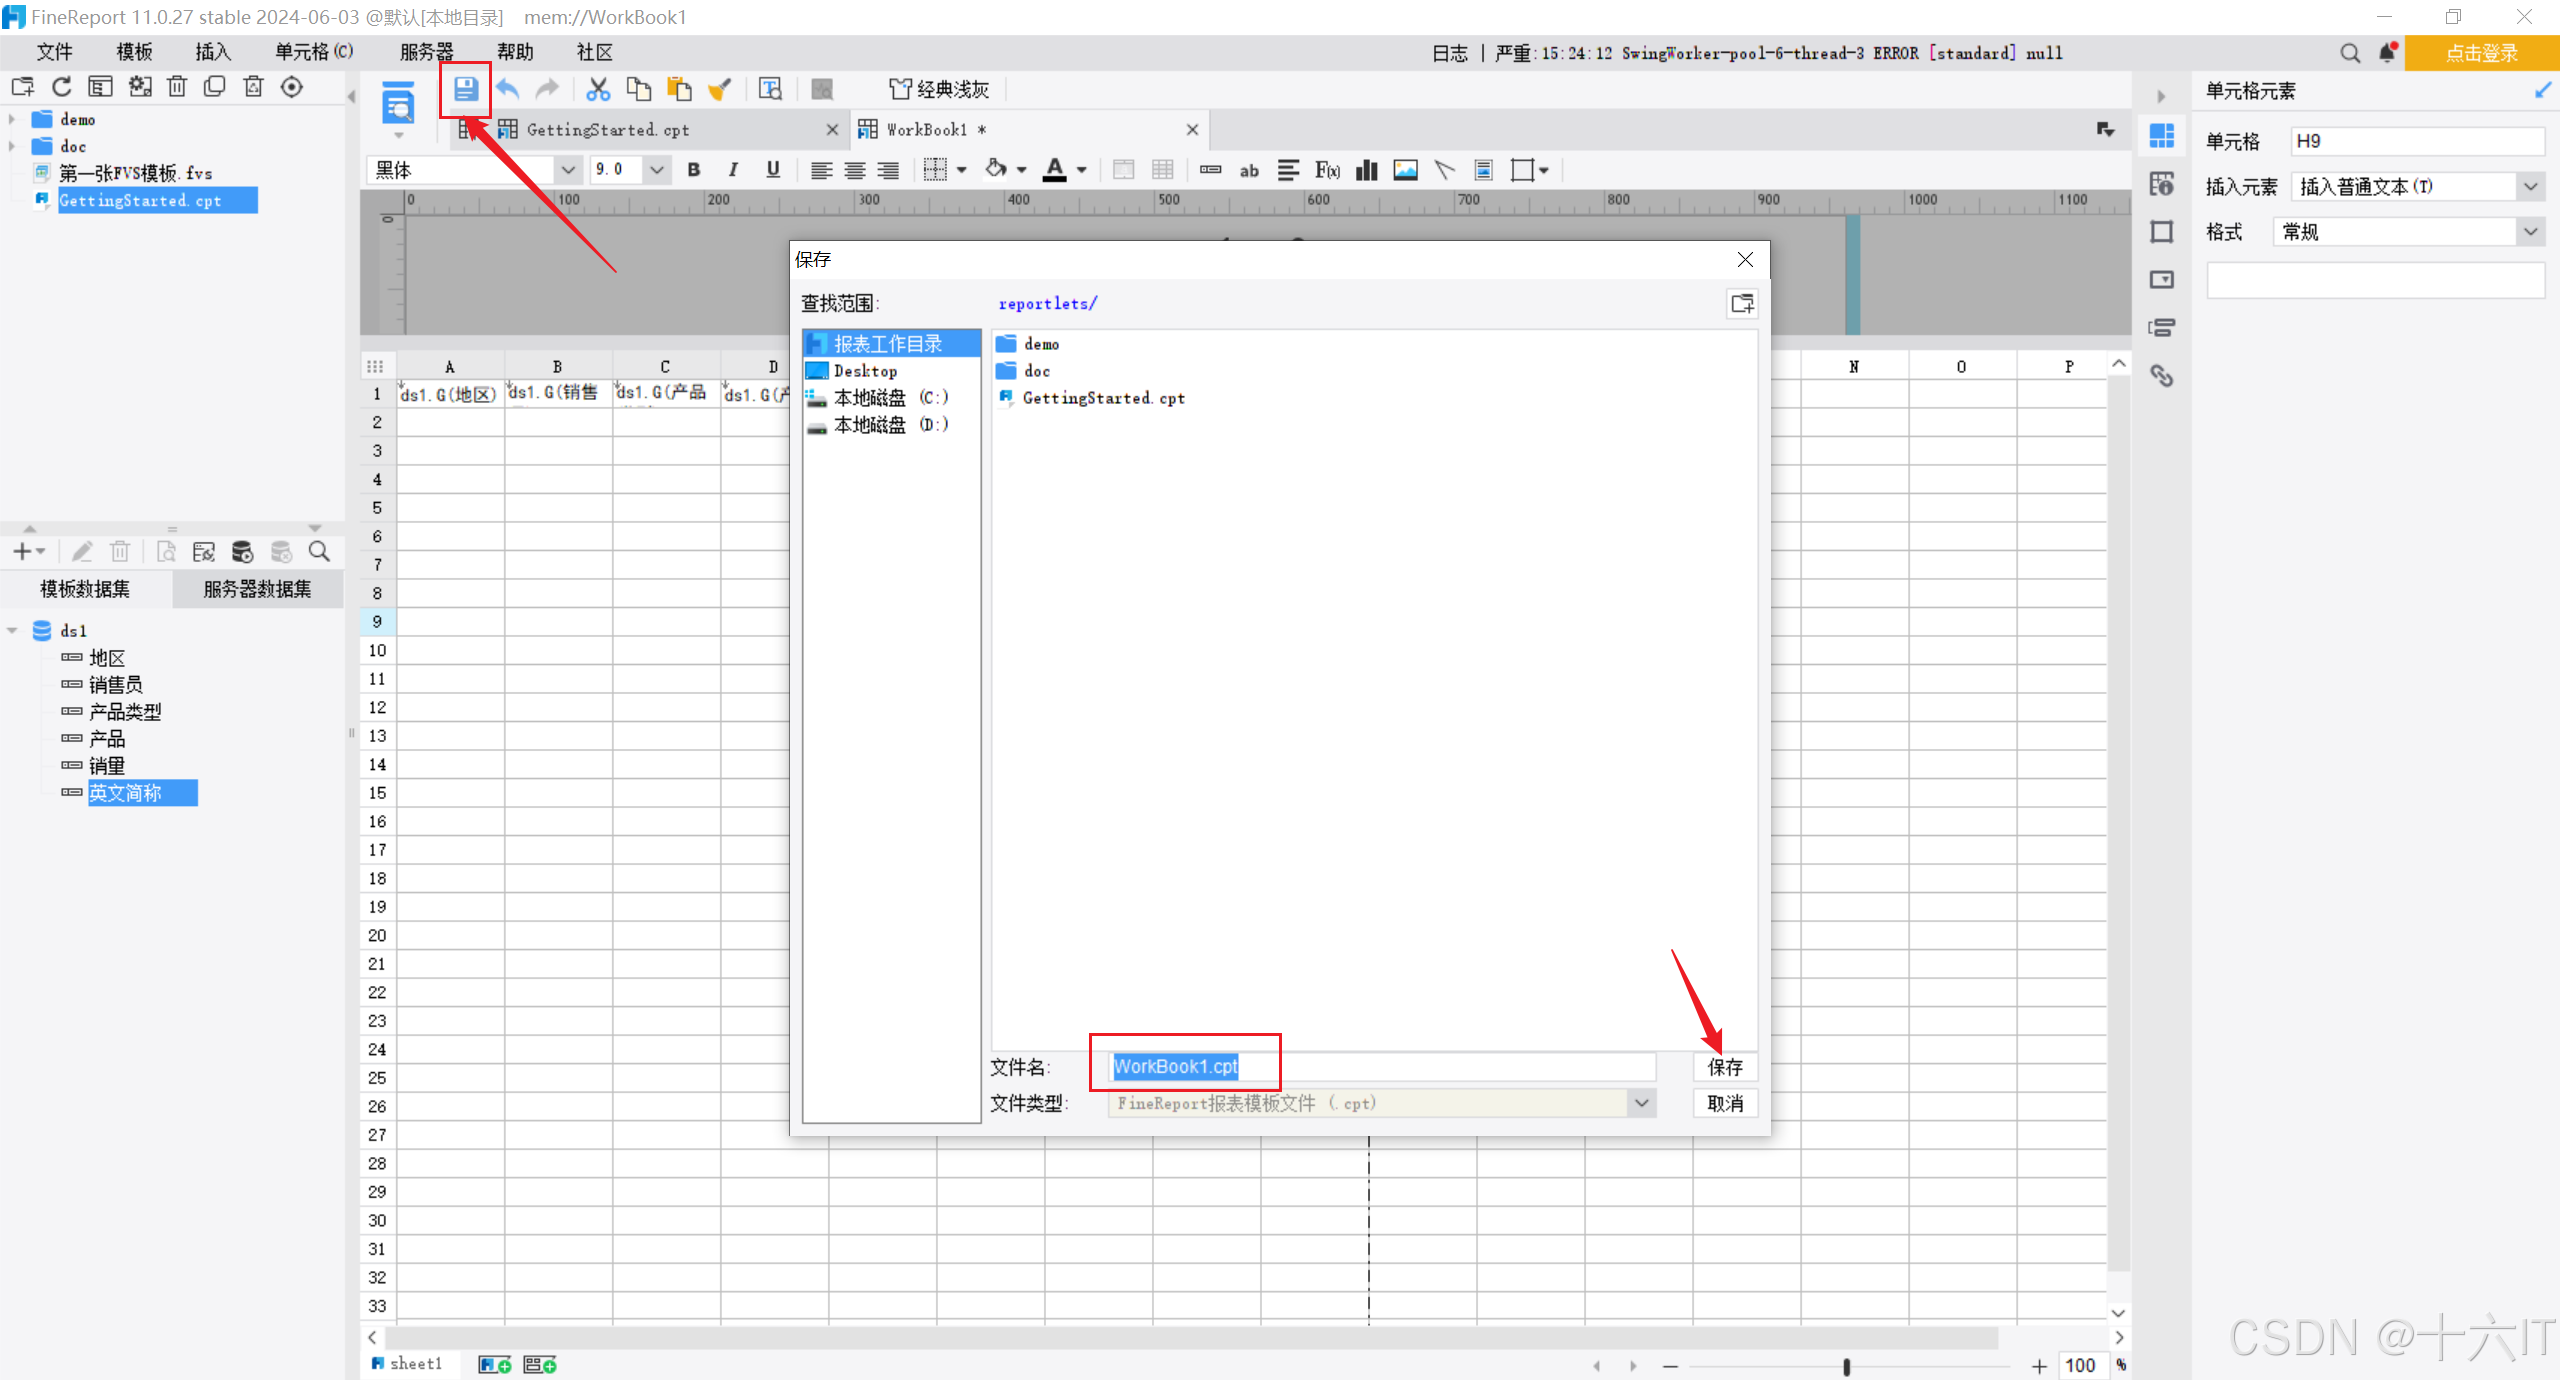Toggle bold formatting
The height and width of the screenshot is (1380, 2560).
click(x=693, y=170)
